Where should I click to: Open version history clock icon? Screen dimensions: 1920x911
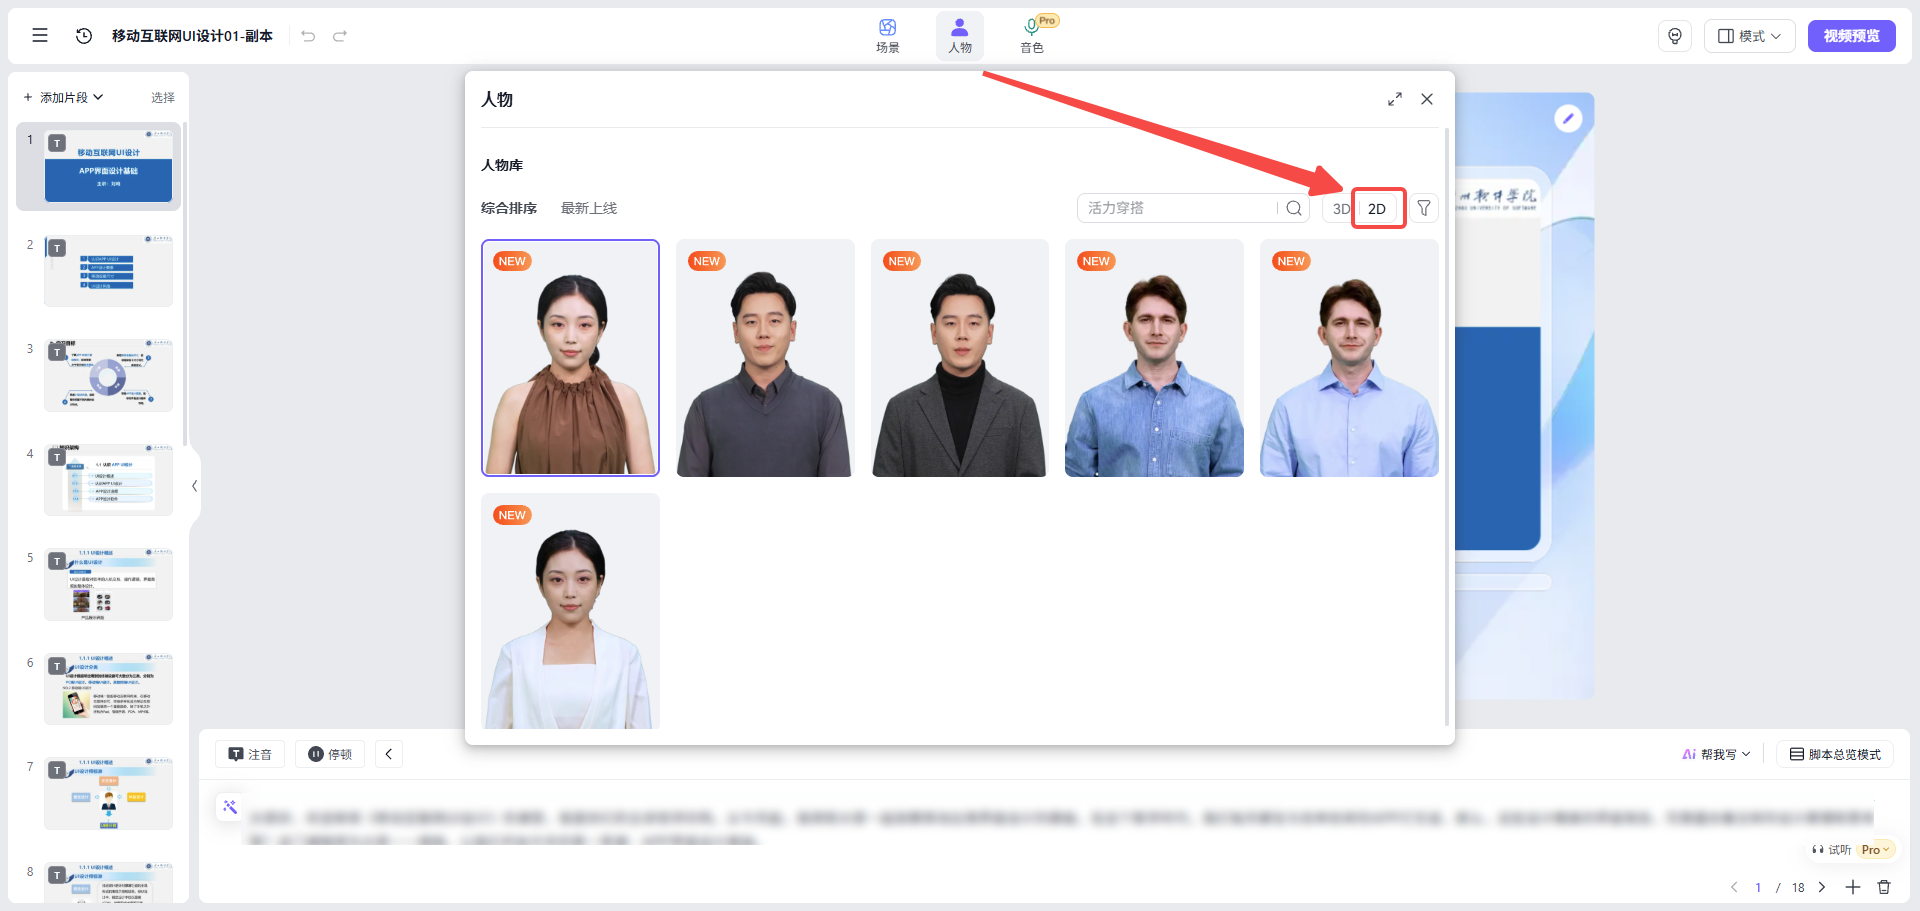(83, 35)
